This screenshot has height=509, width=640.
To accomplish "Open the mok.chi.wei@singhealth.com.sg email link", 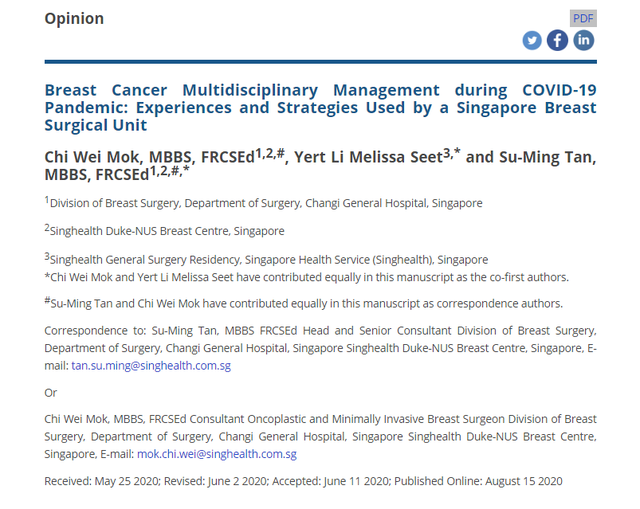I will pyautogui.click(x=217, y=454).
